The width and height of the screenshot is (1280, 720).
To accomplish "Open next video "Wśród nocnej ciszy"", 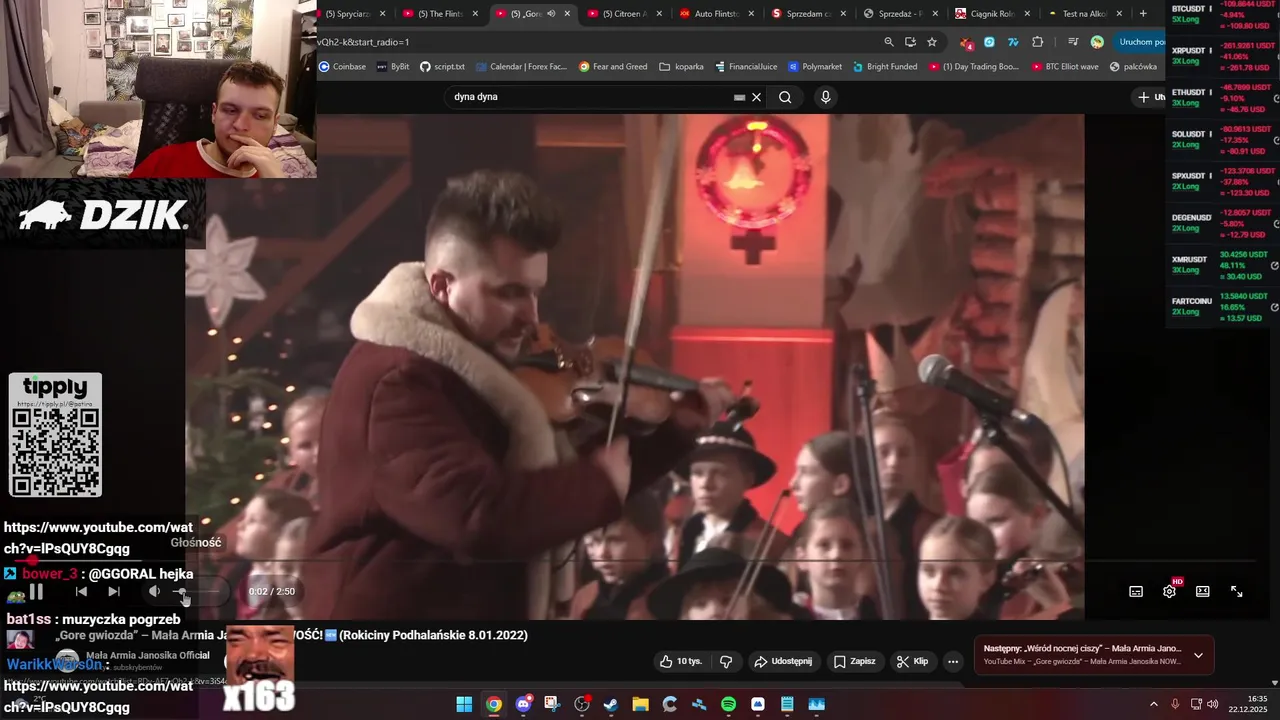I will tap(1082, 648).
